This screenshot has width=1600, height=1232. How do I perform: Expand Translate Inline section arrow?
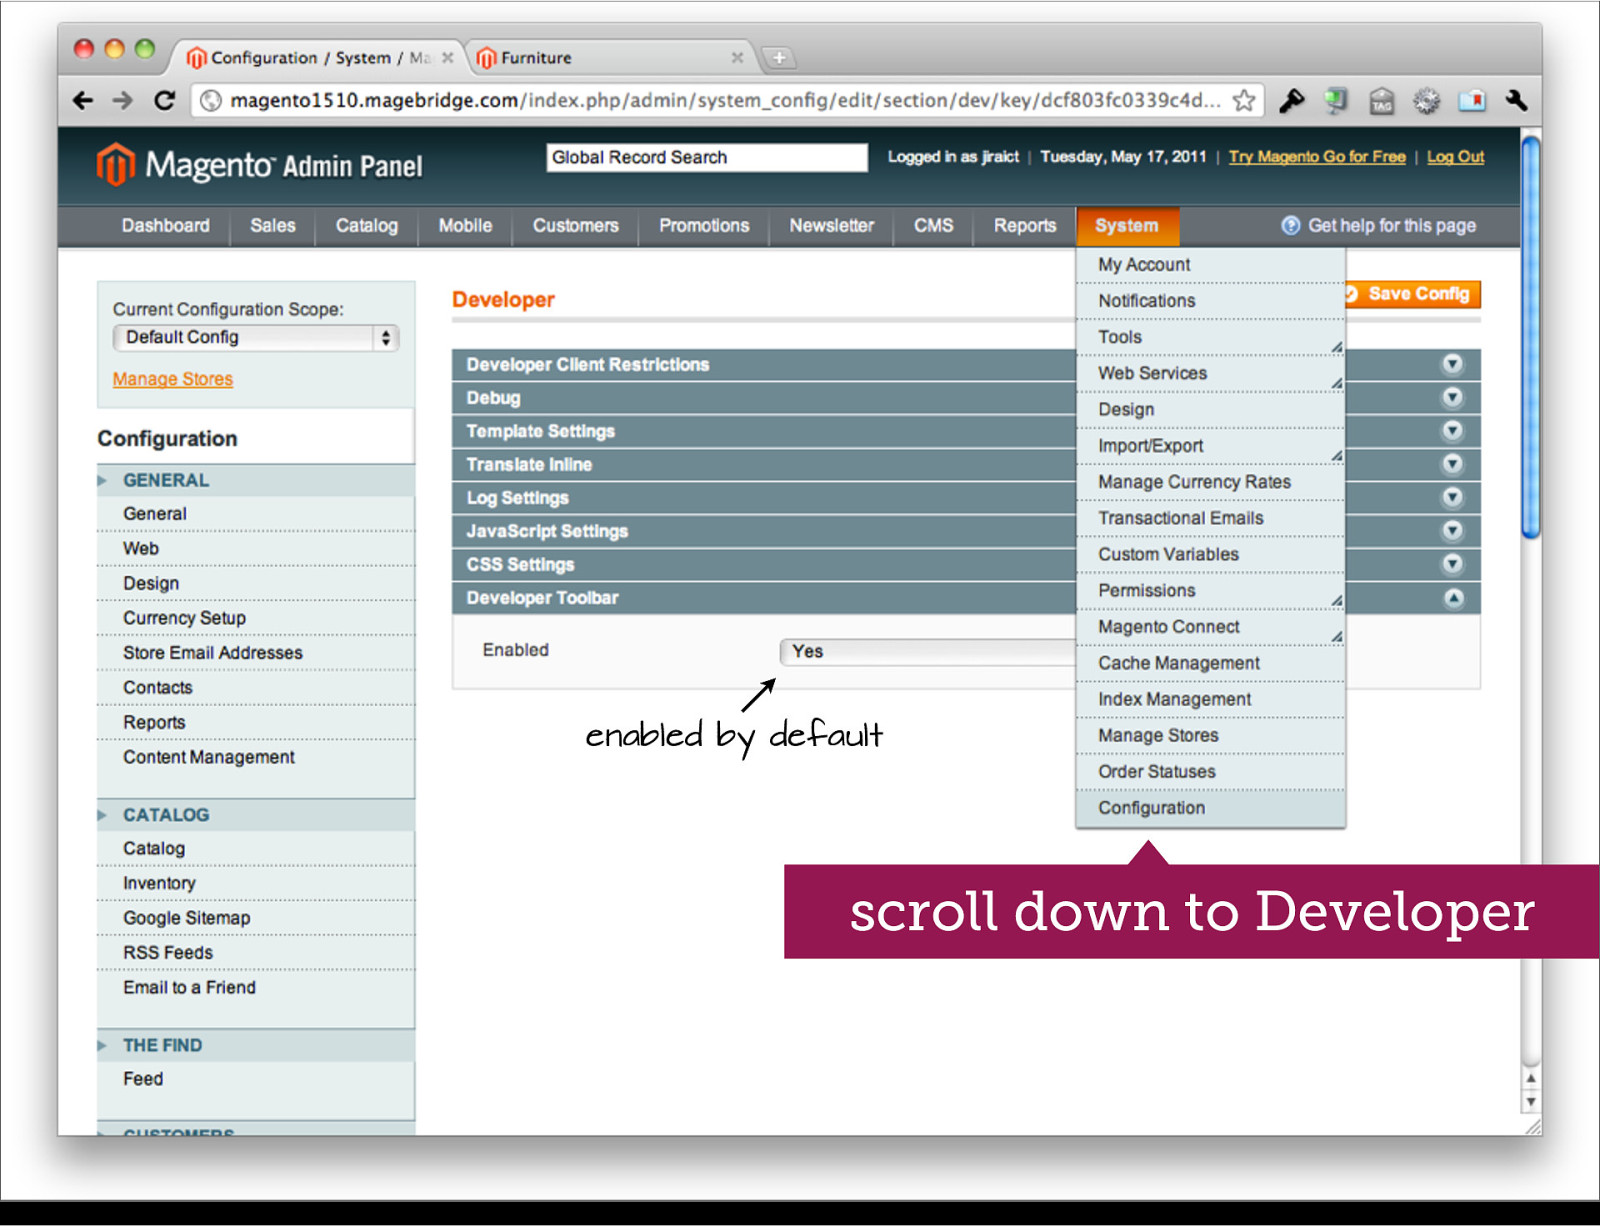point(1452,464)
